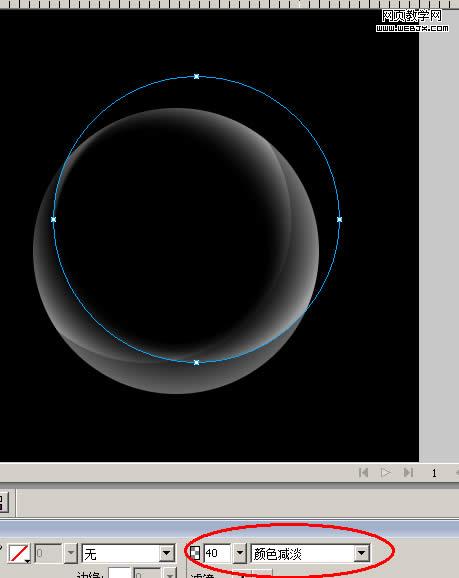Select the bottom anchor point of the ellipse

[197, 363]
